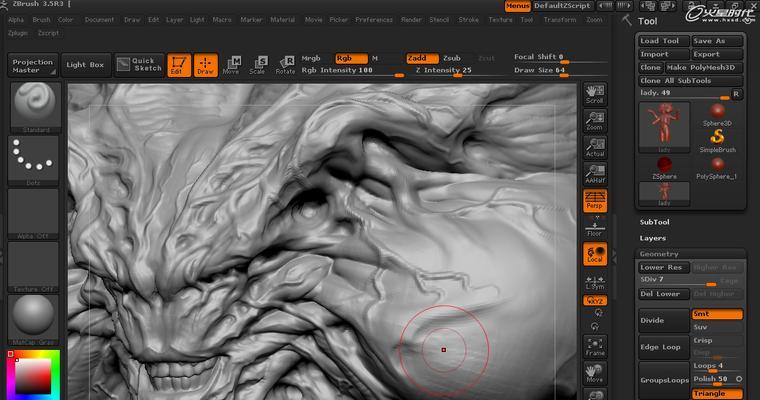
Task: Adjust the Draw Size slider
Action: coord(560,71)
